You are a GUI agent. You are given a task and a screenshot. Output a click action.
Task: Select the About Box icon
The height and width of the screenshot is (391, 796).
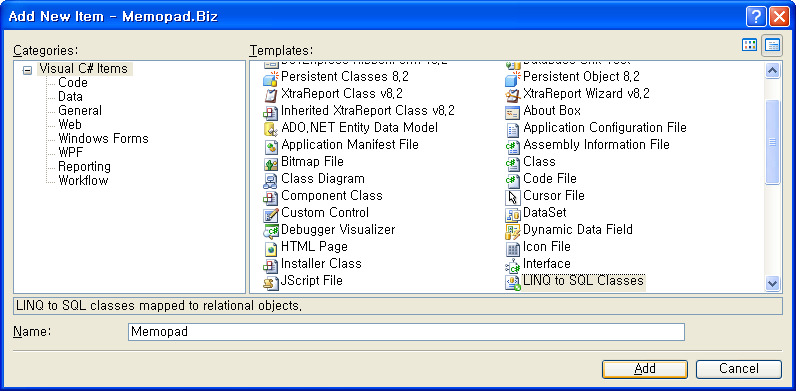coord(513,112)
